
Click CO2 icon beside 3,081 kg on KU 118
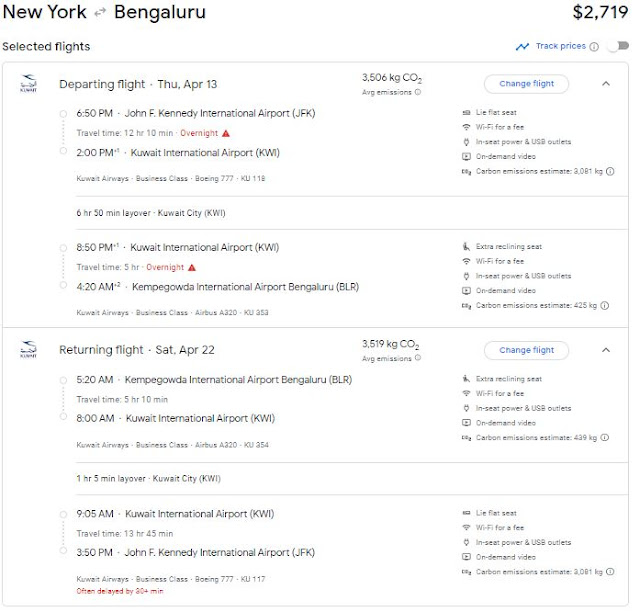466,171
